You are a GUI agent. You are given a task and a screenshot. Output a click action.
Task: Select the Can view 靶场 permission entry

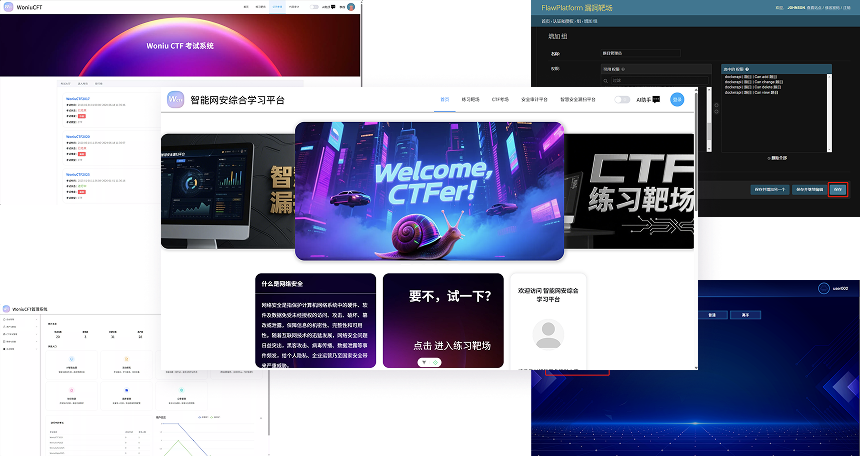point(751,92)
